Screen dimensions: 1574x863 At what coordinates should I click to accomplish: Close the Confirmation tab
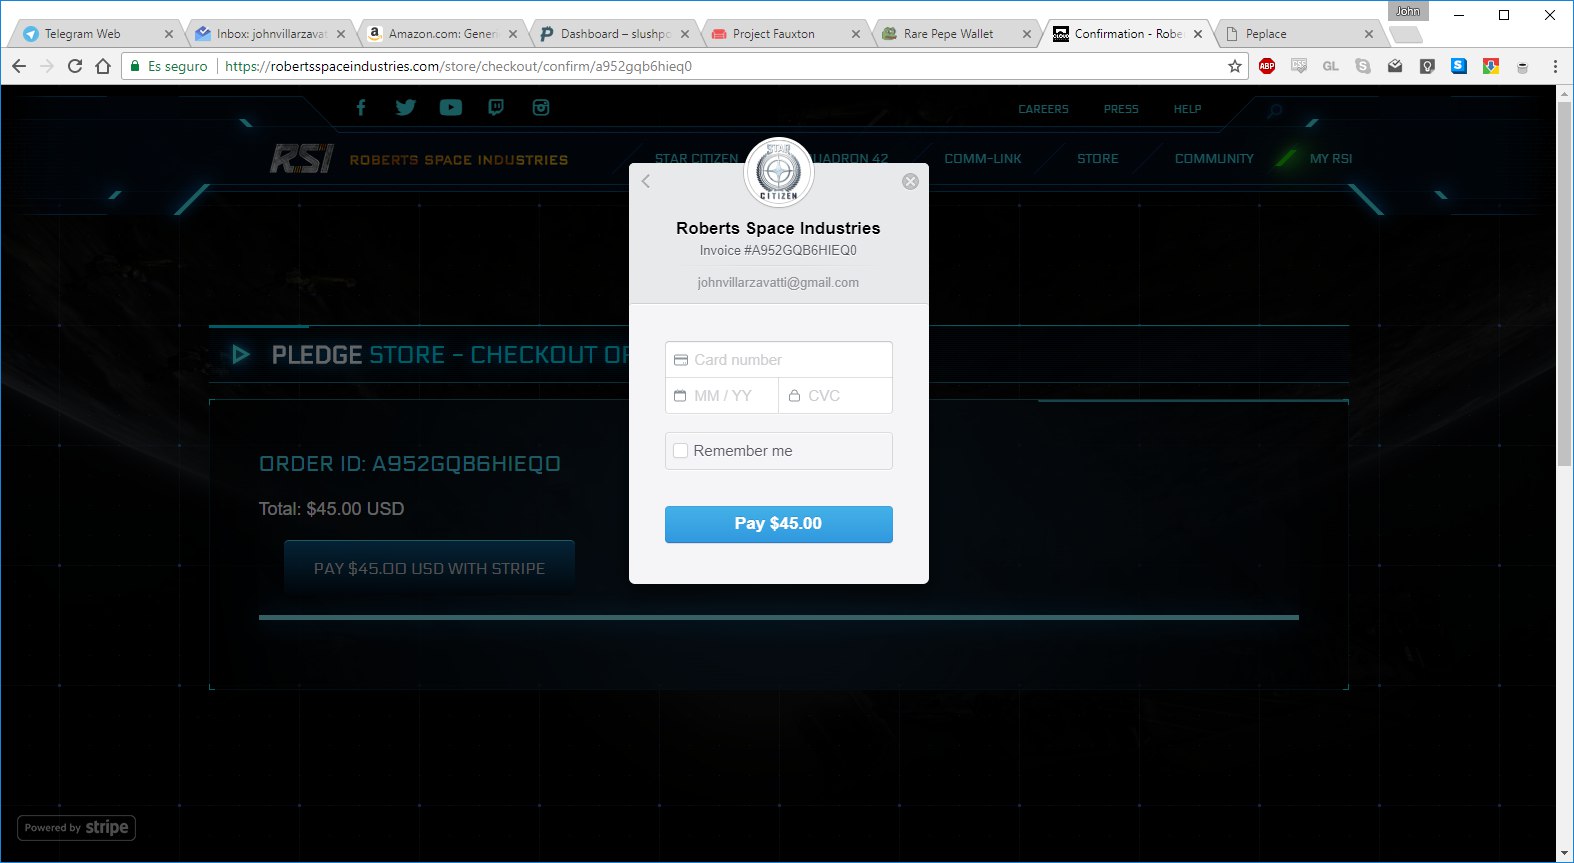click(x=1198, y=34)
